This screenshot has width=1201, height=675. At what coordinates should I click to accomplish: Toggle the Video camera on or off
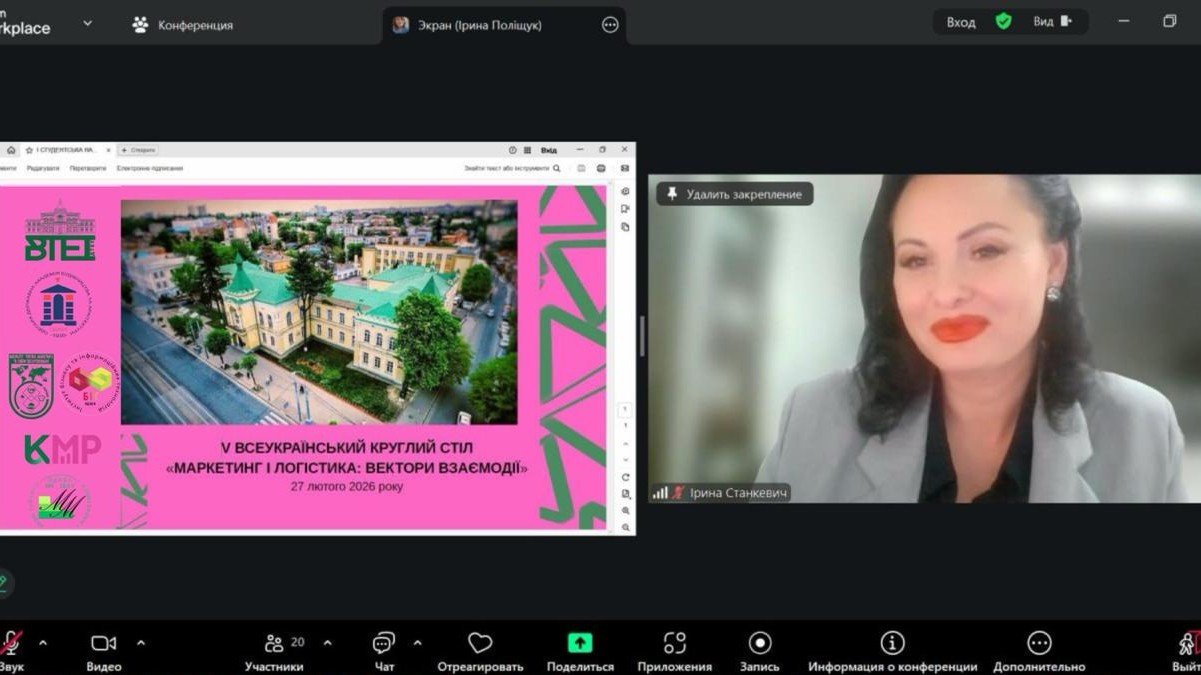pos(104,643)
